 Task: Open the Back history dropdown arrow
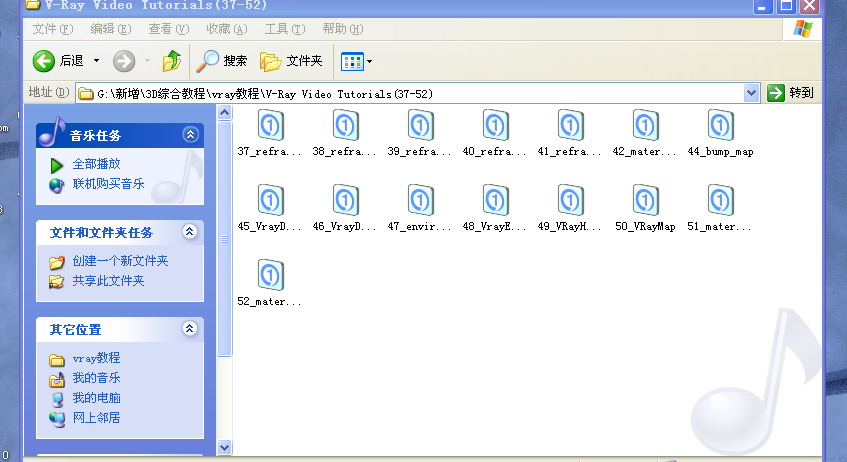pos(96,61)
